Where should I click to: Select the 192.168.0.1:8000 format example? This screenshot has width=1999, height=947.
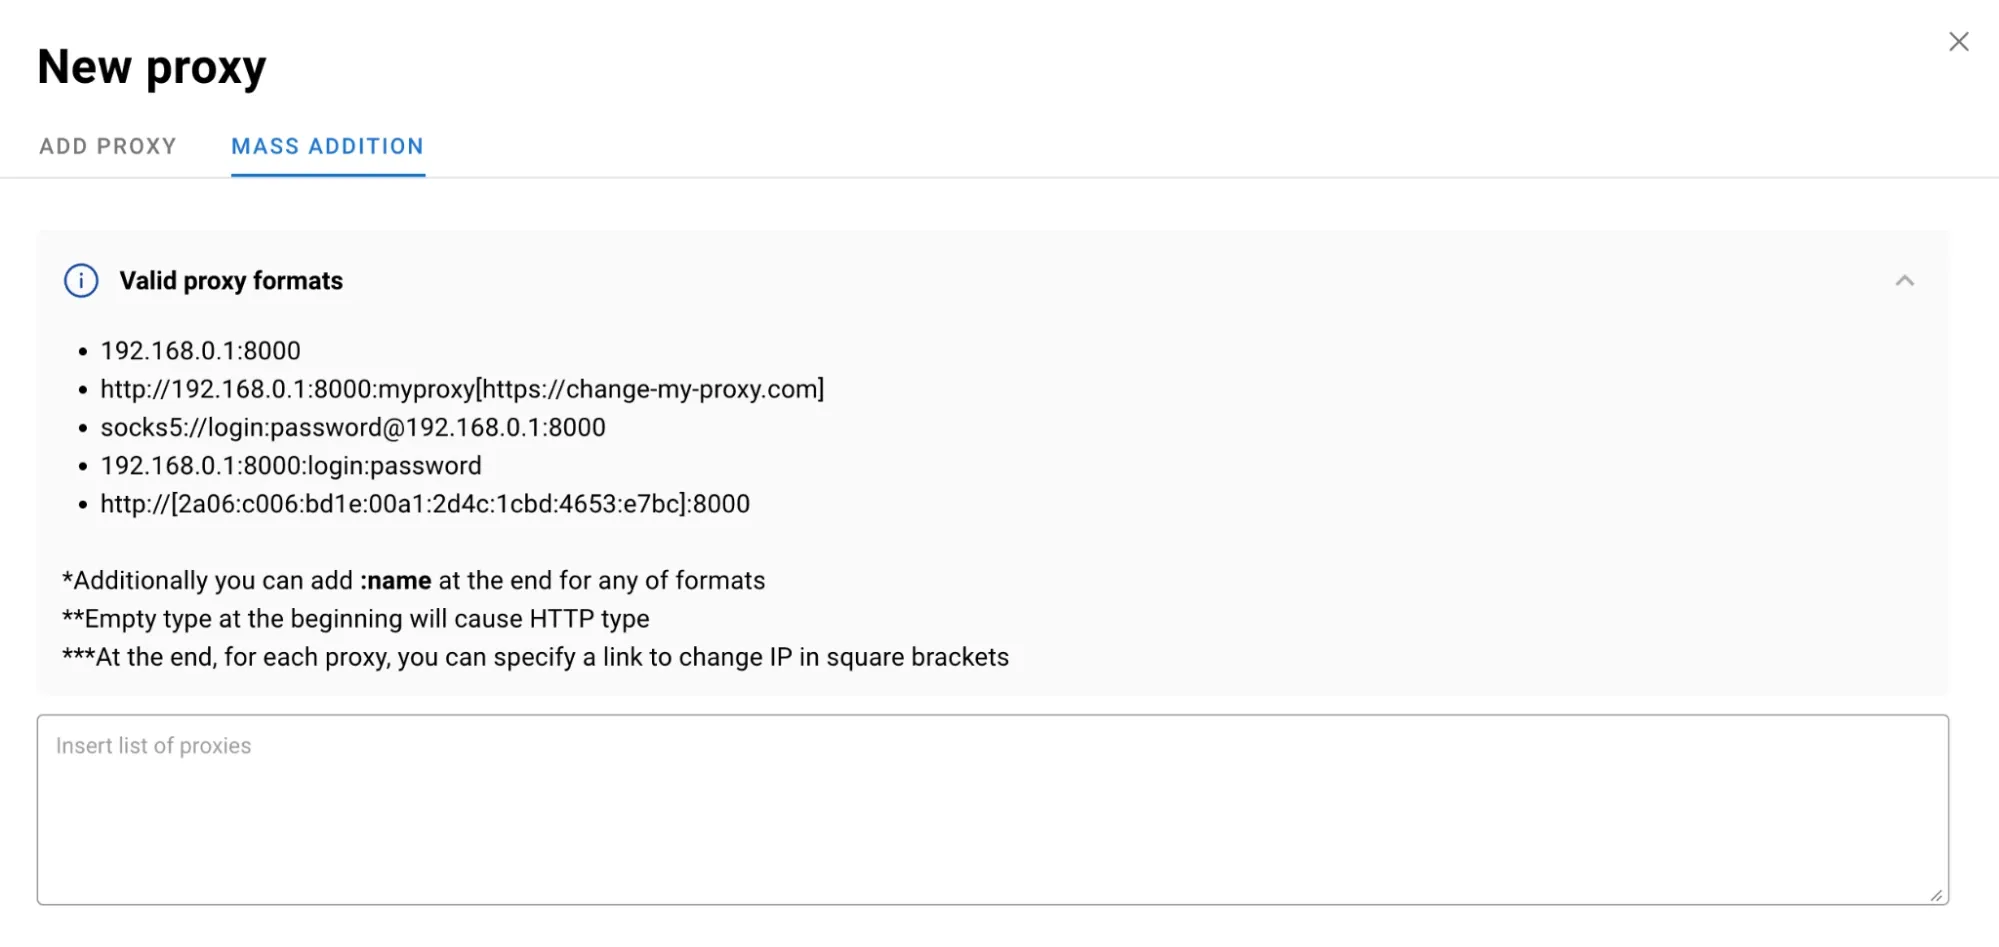pyautogui.click(x=200, y=351)
